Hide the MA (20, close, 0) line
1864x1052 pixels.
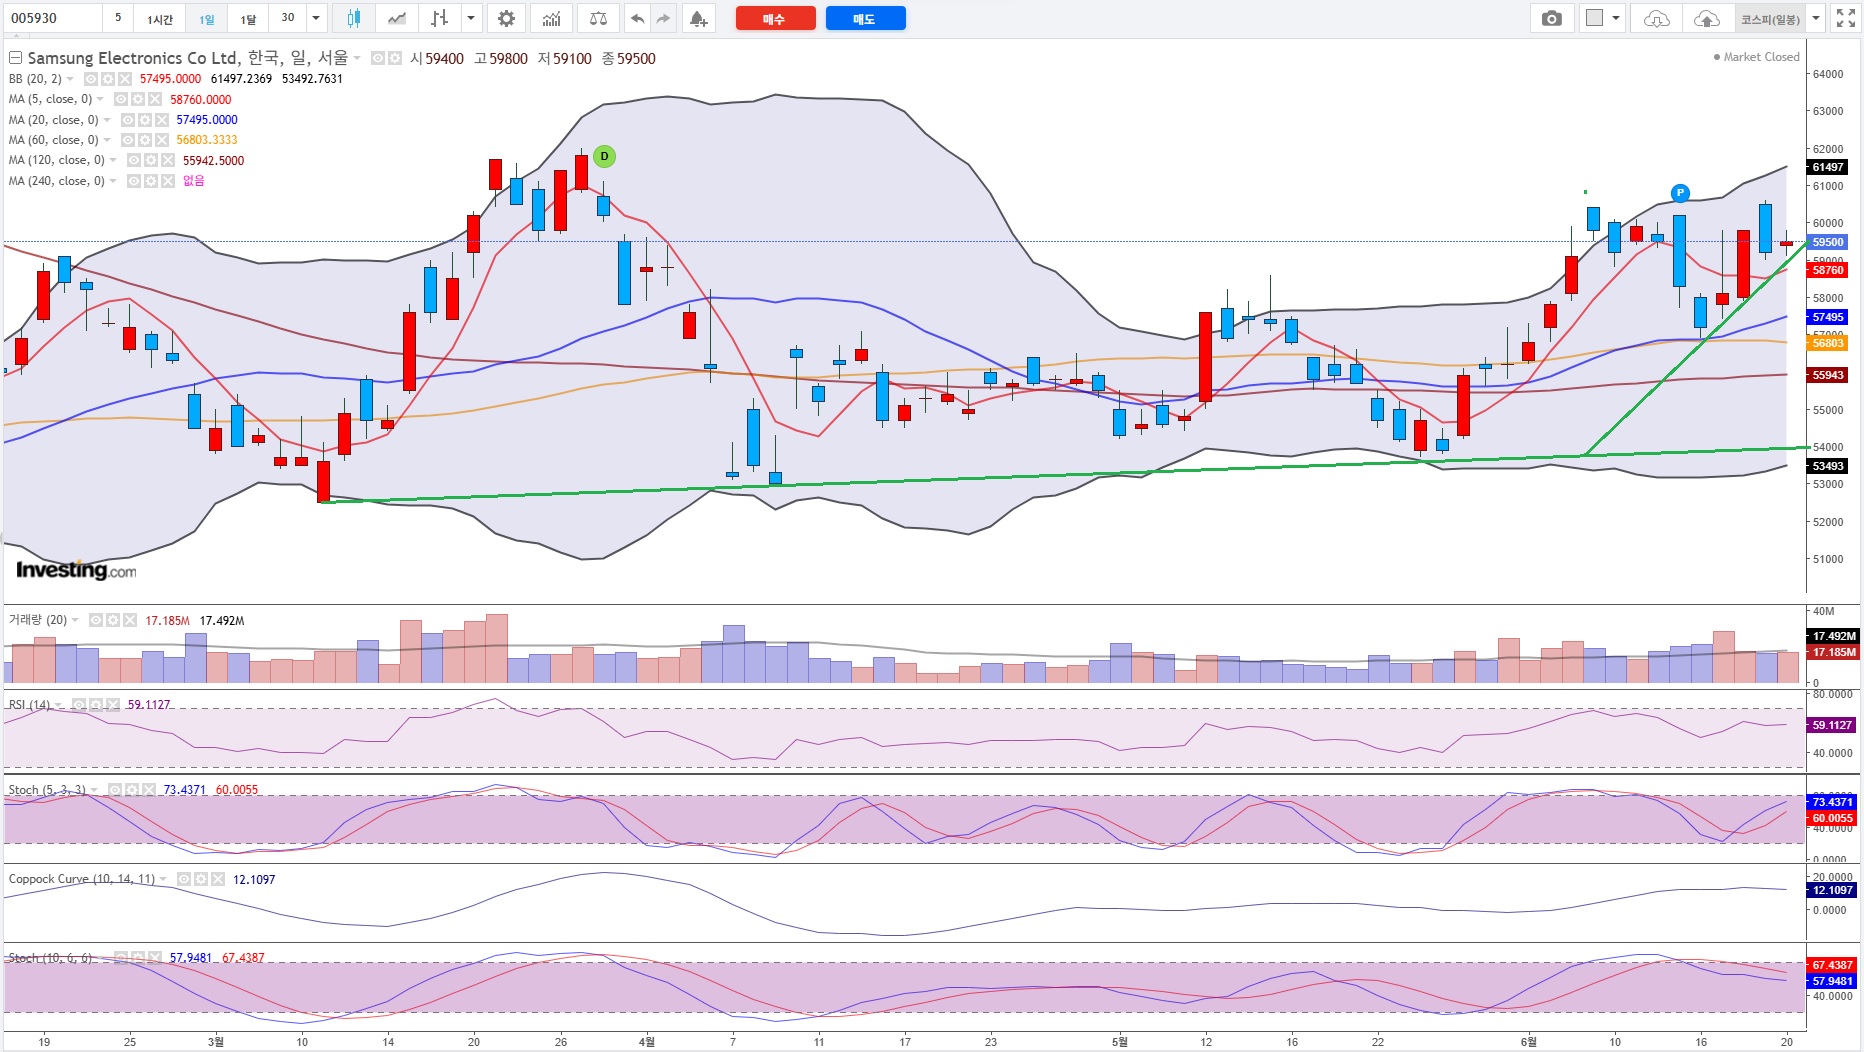click(127, 120)
